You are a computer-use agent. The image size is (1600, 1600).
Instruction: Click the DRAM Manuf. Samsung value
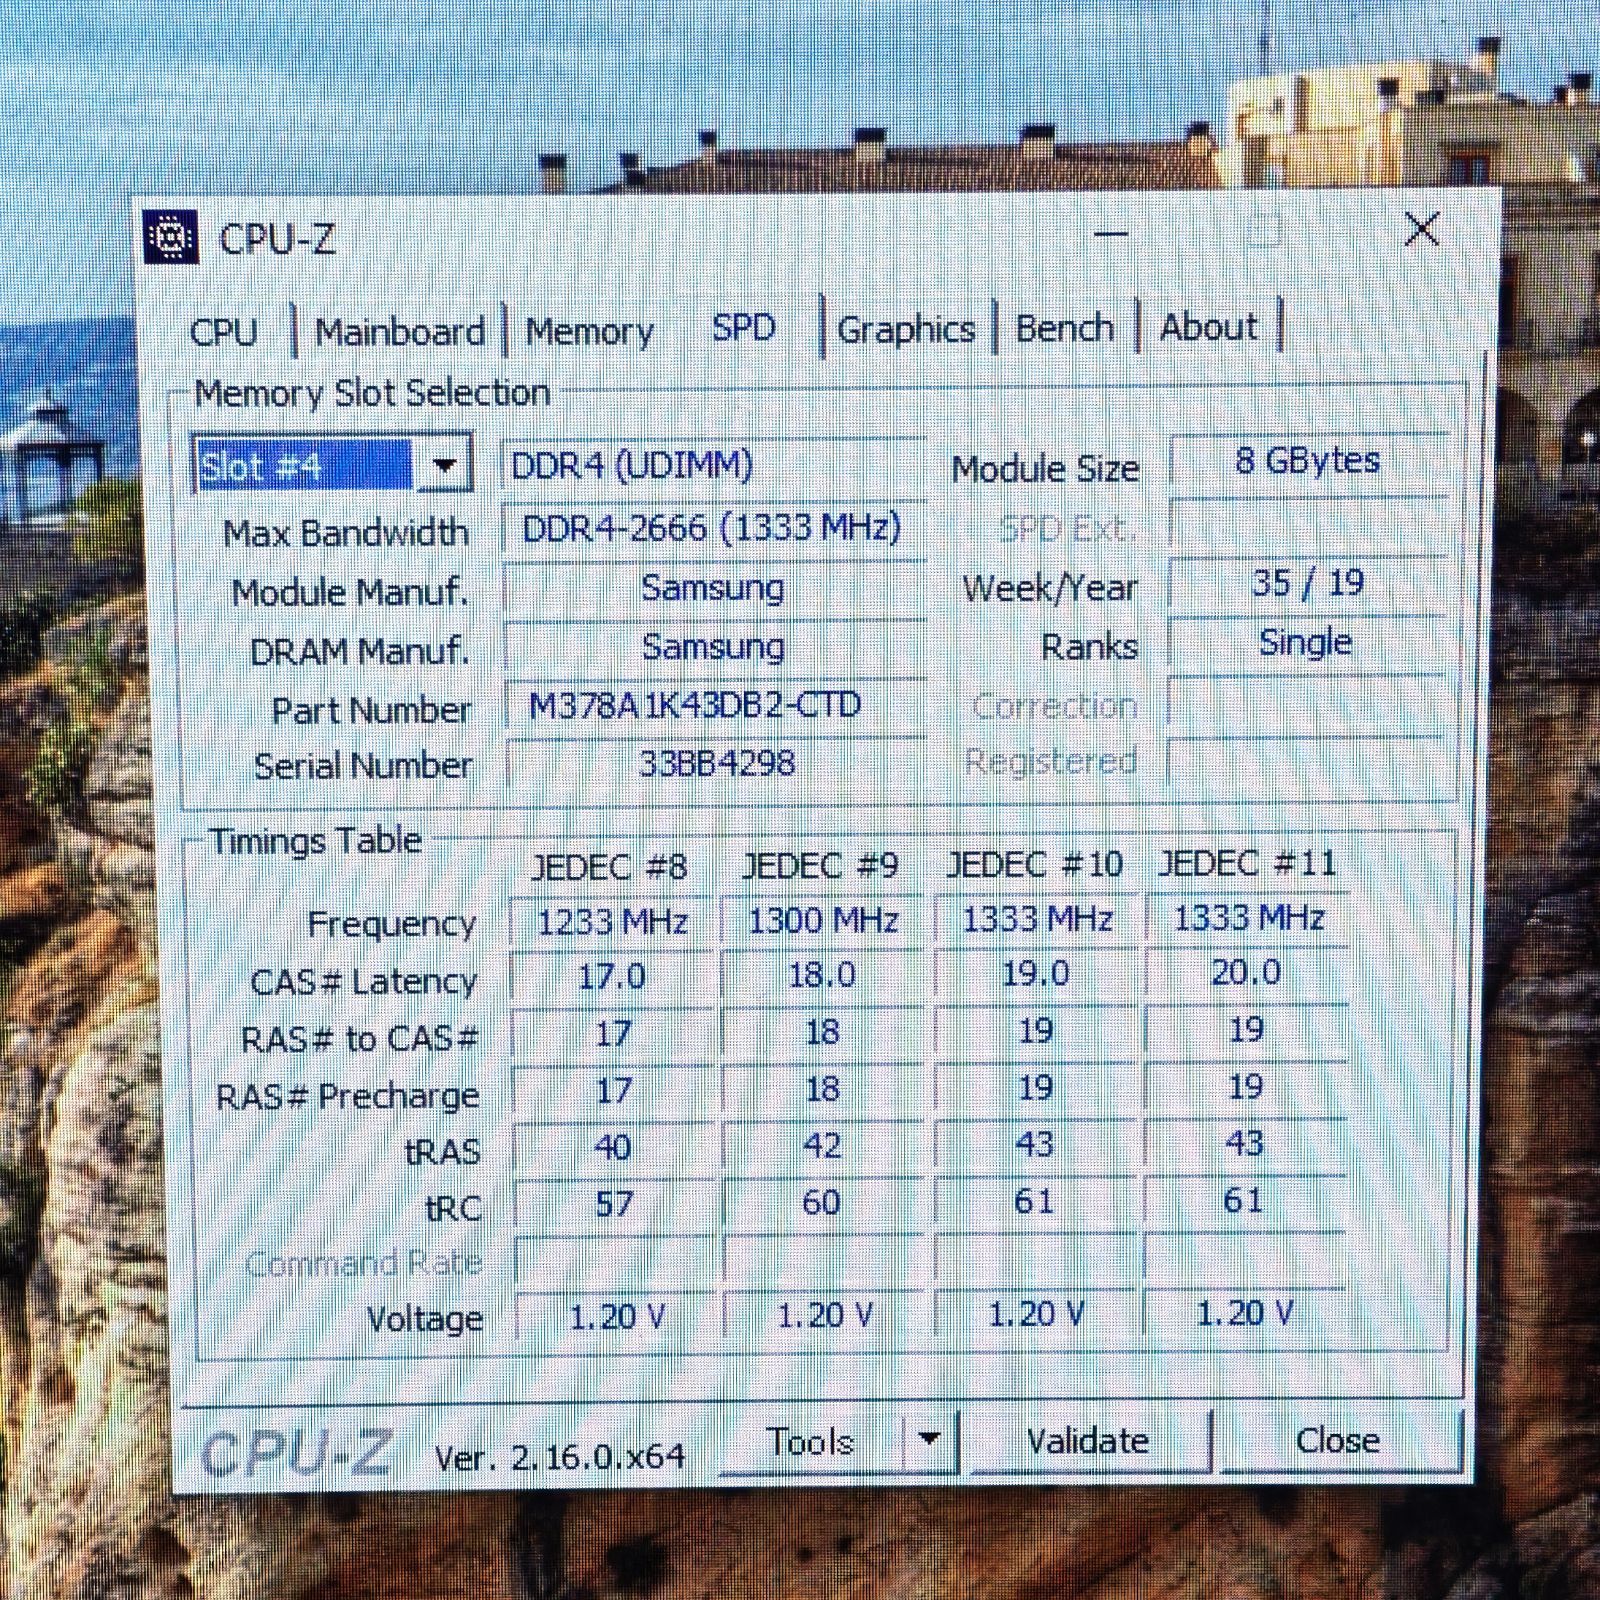tap(713, 647)
